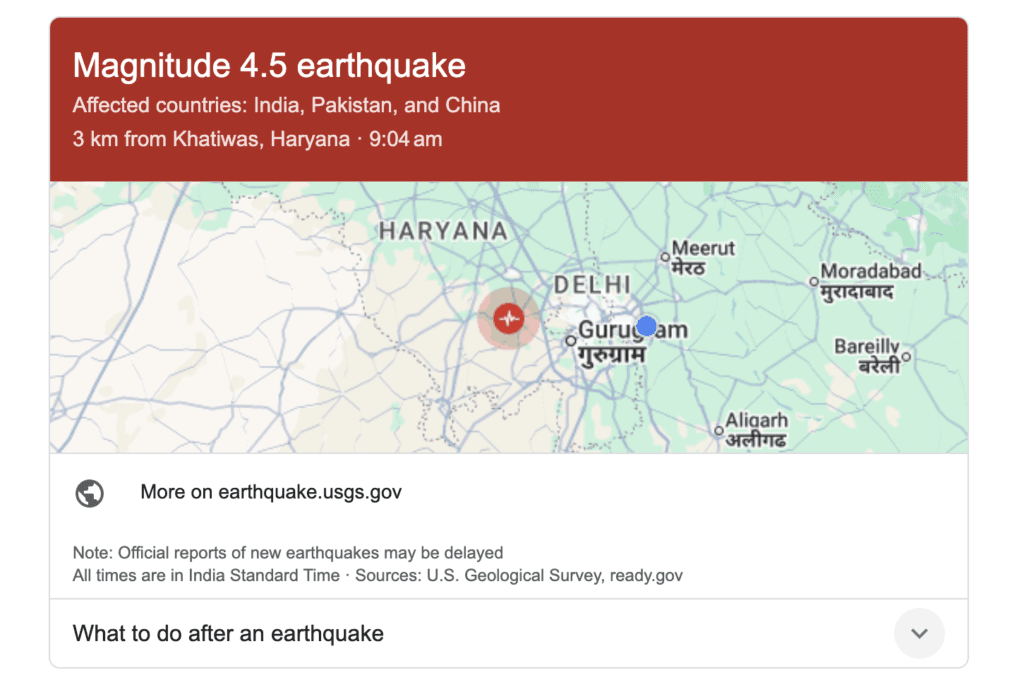The height and width of the screenshot is (675, 1024).
Task: Click the blue location dot near Gurugram
Action: tap(646, 326)
